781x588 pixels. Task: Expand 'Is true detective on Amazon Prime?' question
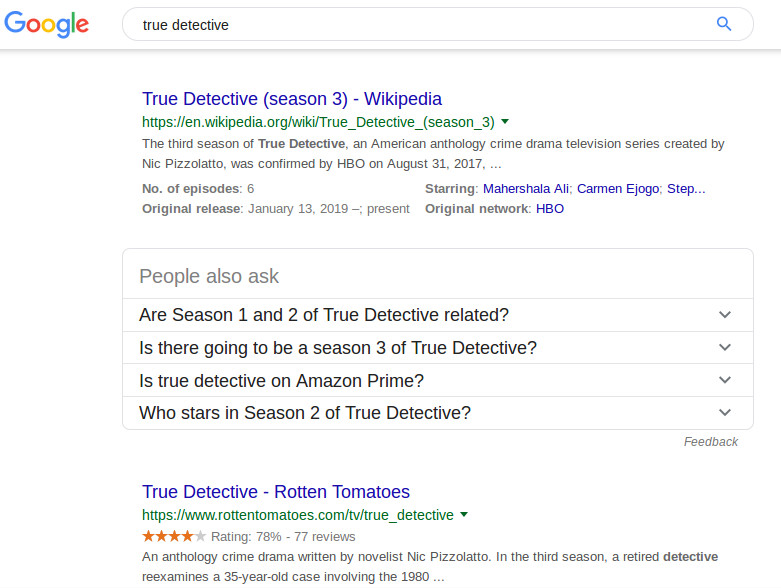437,380
